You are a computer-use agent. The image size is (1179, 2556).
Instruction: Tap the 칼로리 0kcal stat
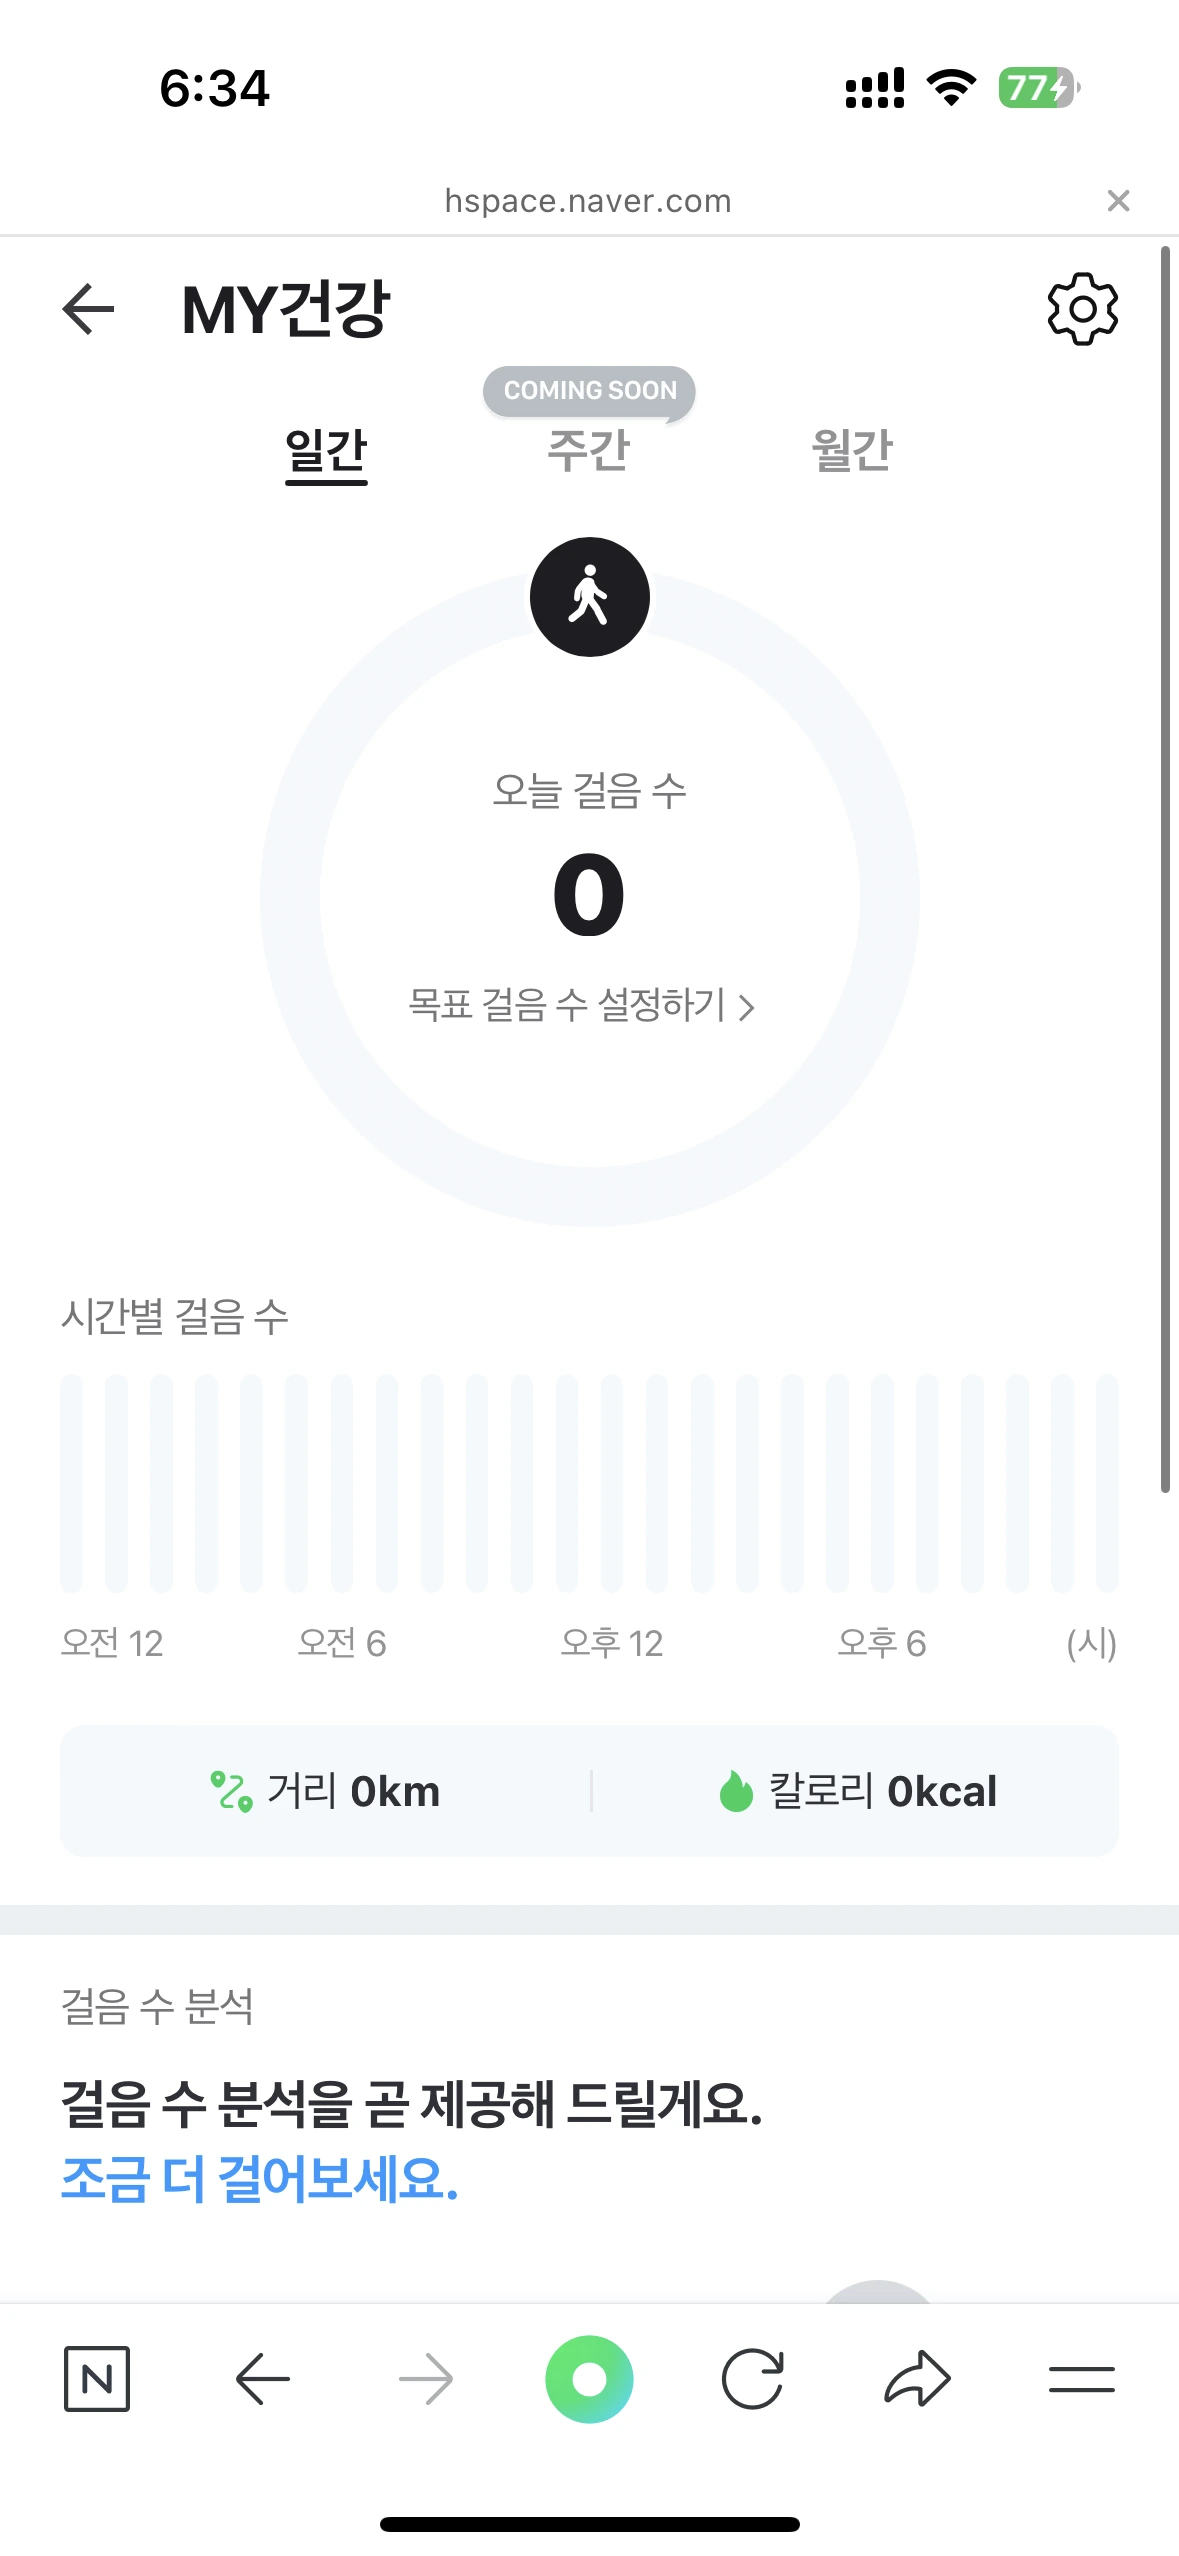pyautogui.click(x=858, y=1791)
